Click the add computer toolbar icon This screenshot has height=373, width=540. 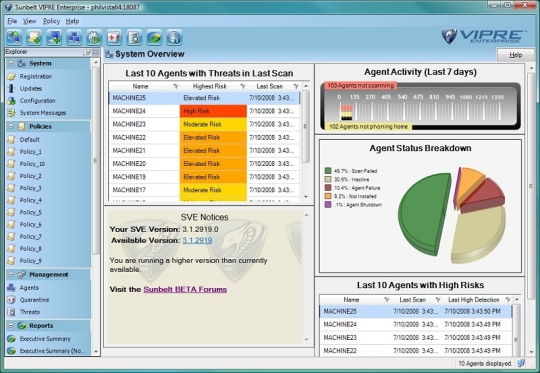point(54,37)
